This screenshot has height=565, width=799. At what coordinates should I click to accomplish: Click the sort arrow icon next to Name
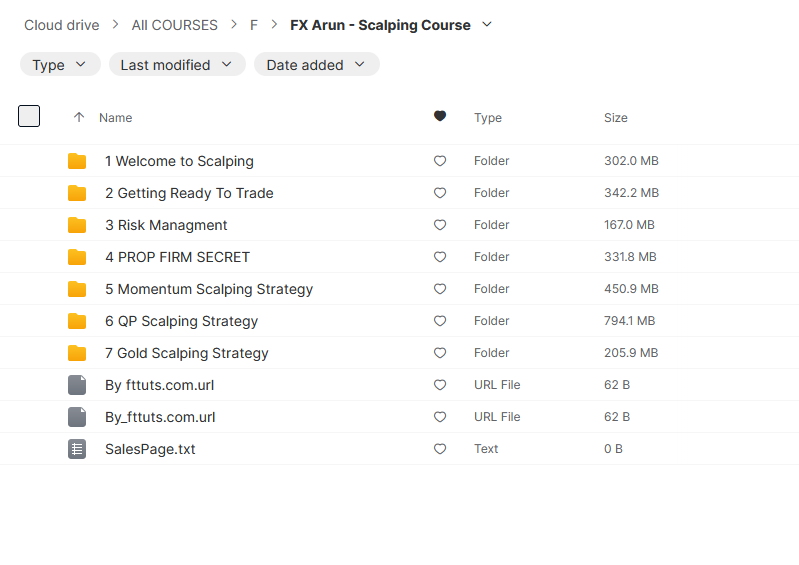[x=79, y=118]
